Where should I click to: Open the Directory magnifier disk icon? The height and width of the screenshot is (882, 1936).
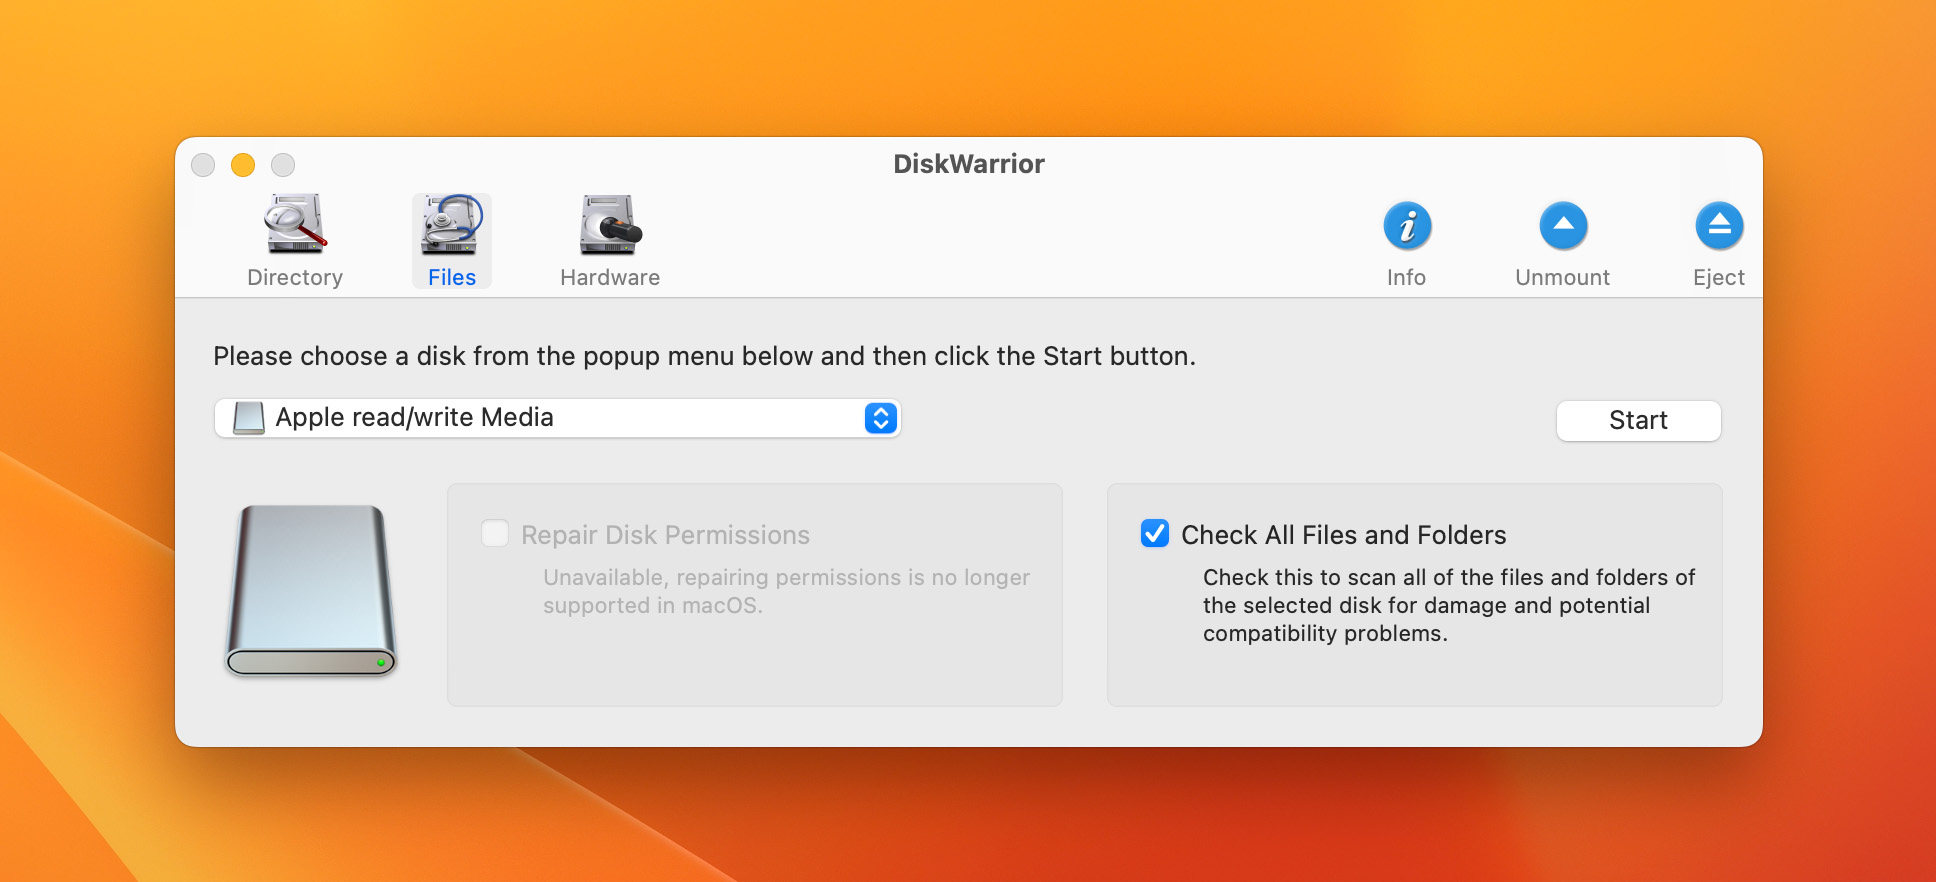295,224
